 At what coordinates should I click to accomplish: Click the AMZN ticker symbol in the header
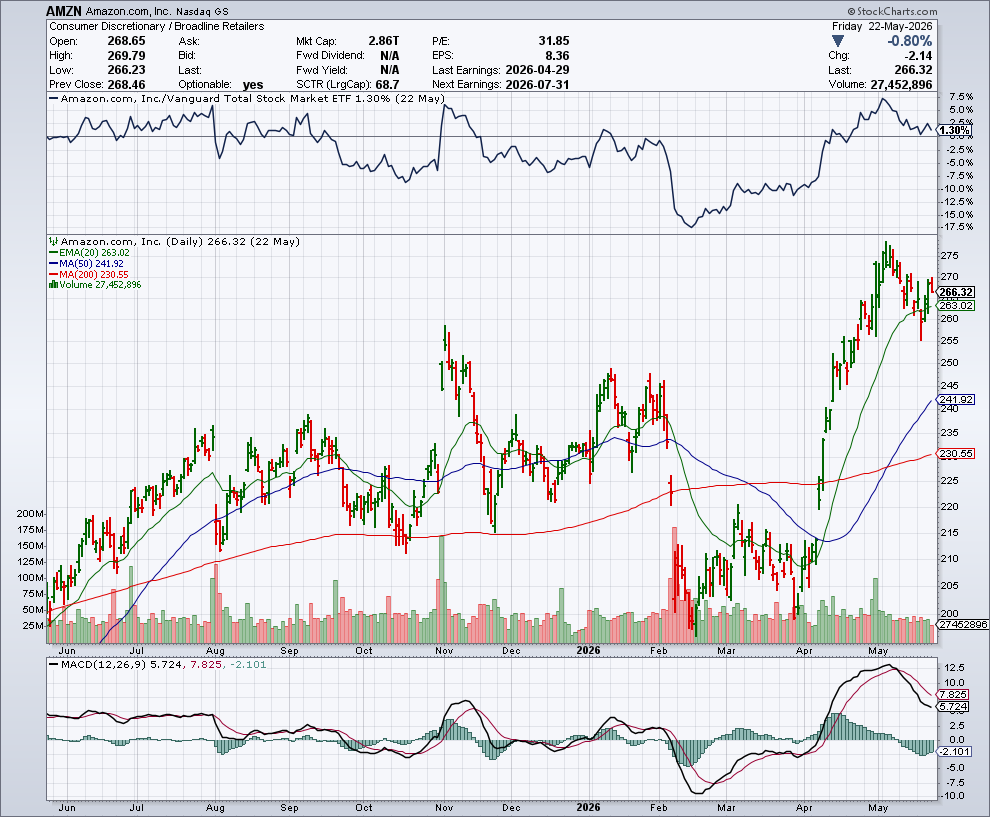click(64, 11)
